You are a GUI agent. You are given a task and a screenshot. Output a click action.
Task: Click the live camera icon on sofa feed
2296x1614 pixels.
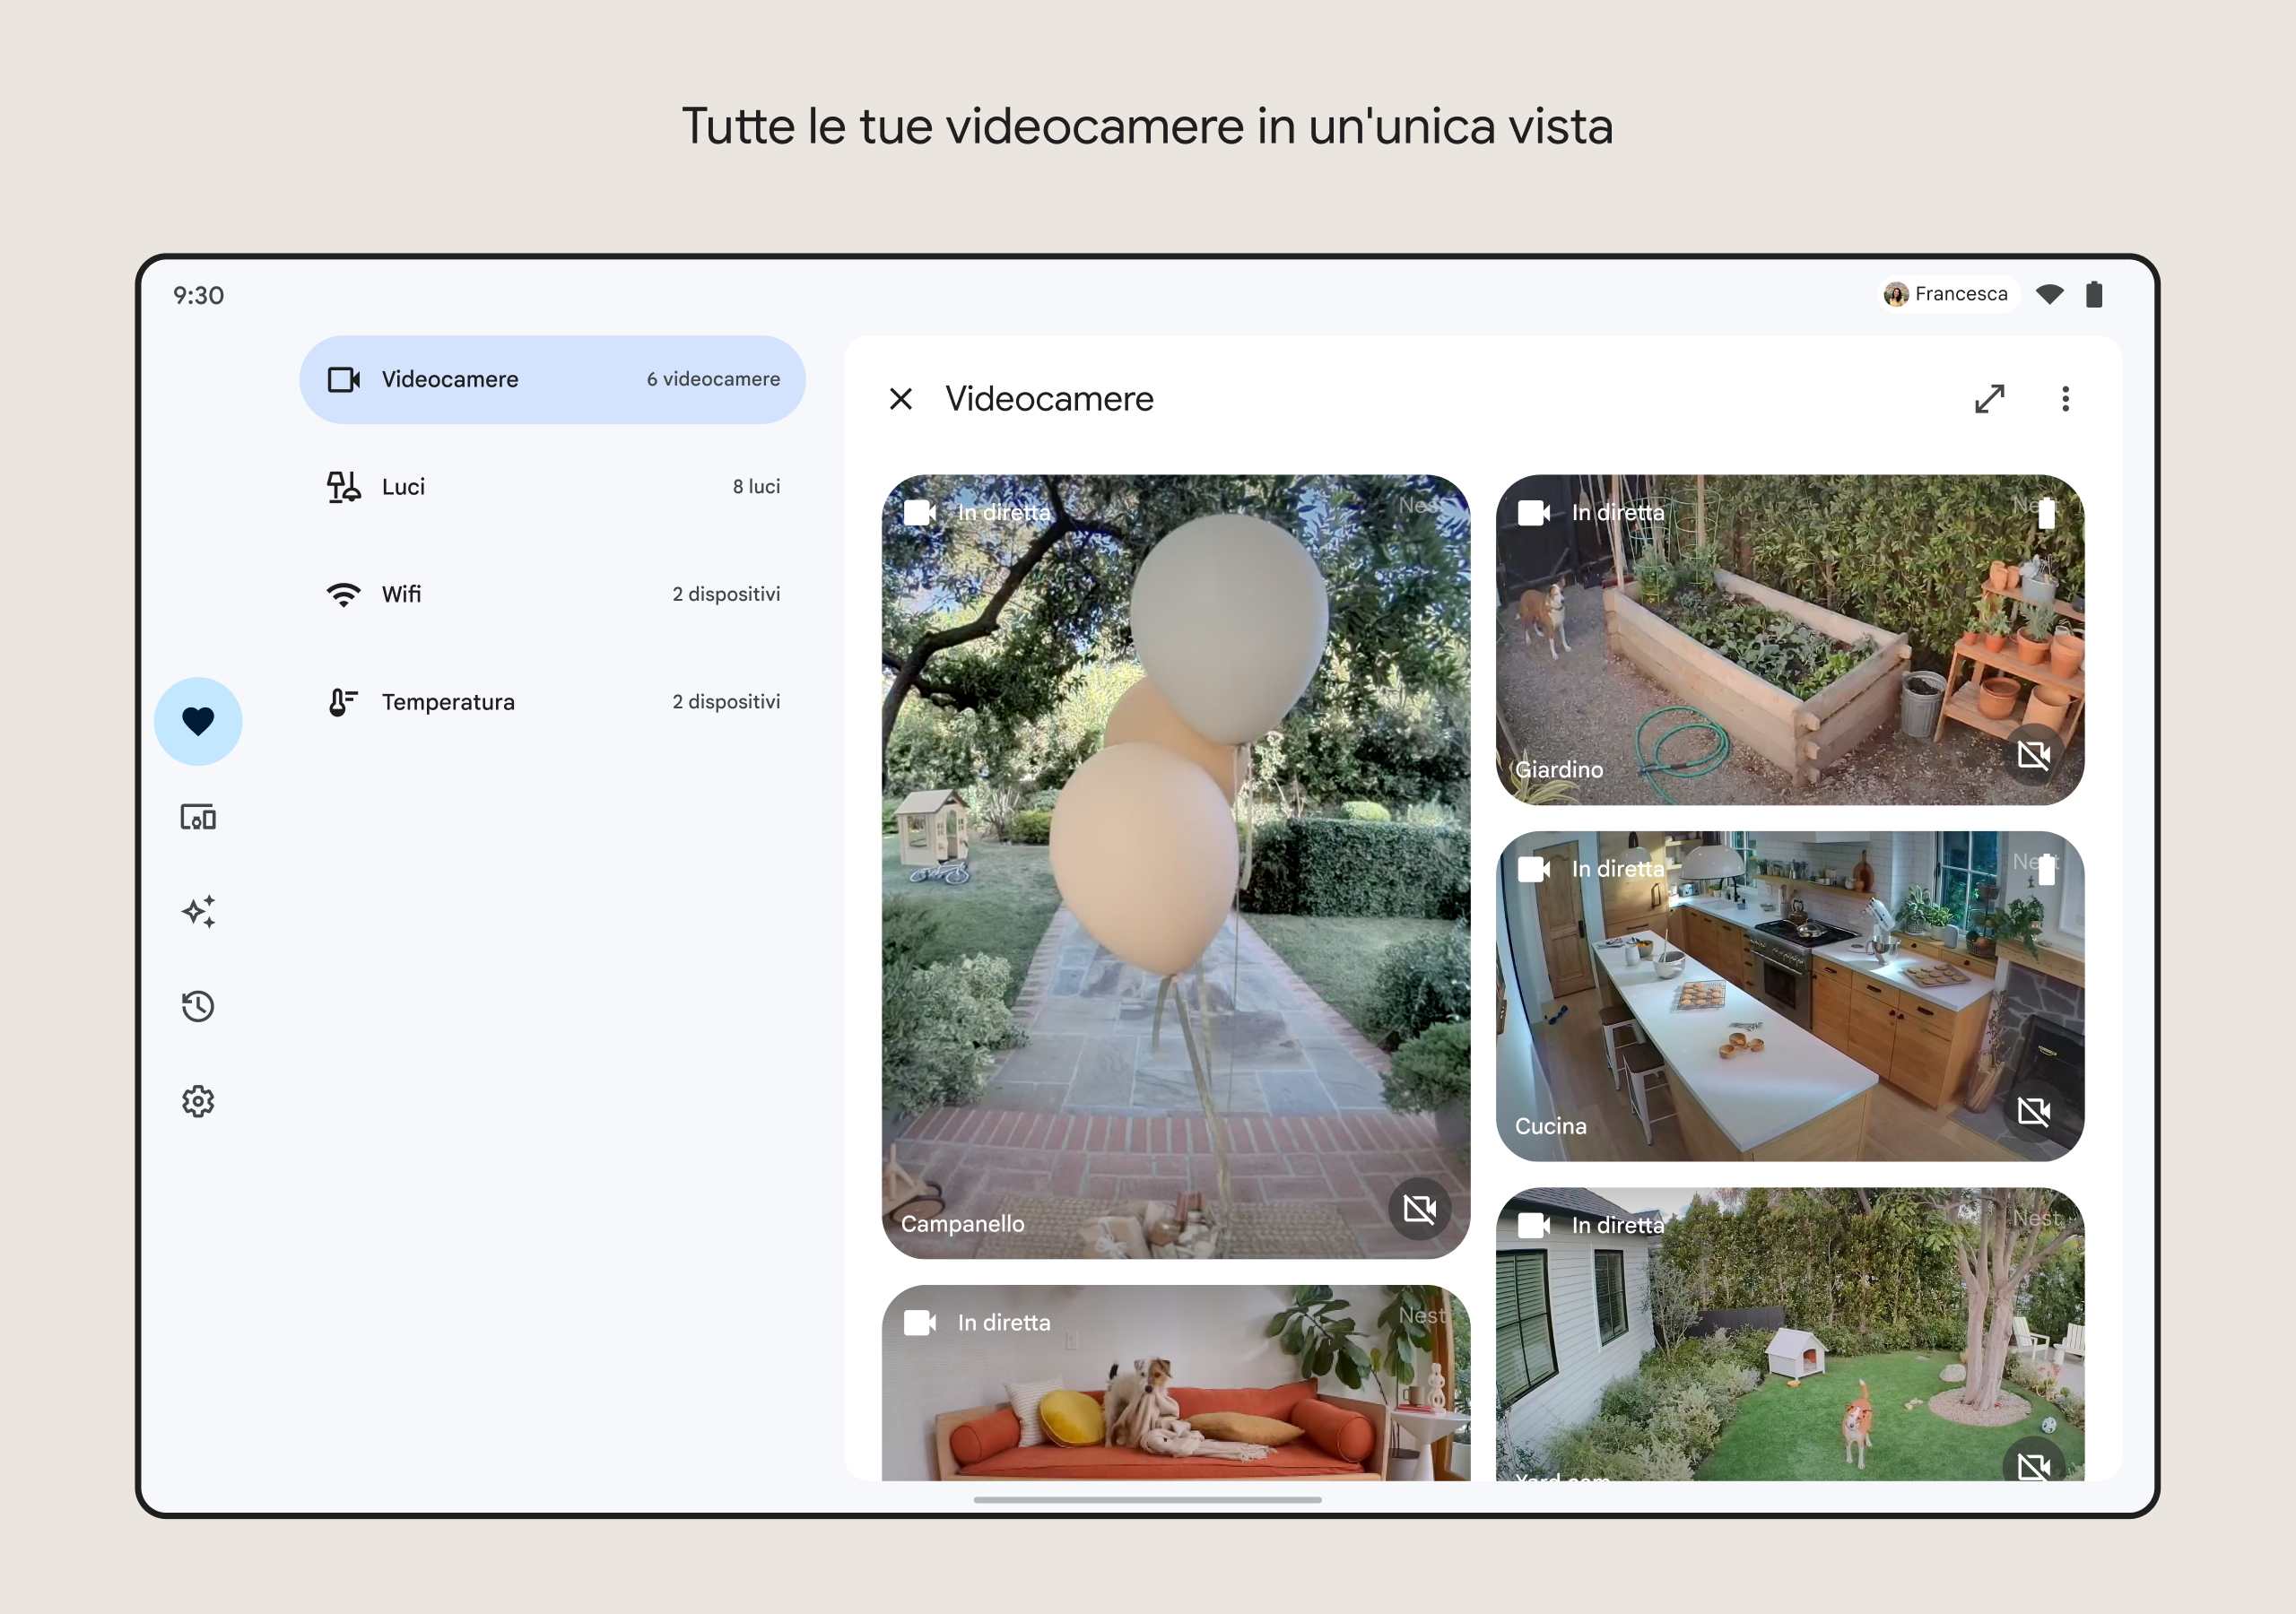[x=919, y=1322]
